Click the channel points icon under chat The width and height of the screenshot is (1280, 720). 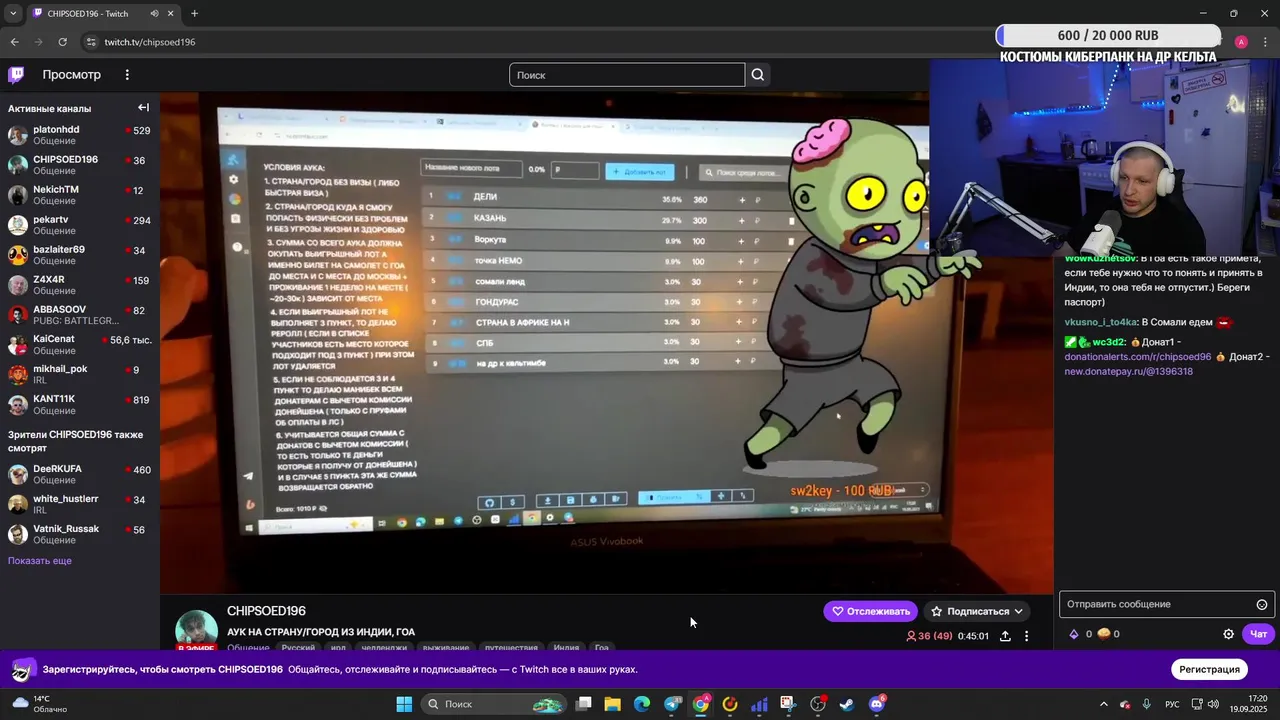[x=1104, y=634]
